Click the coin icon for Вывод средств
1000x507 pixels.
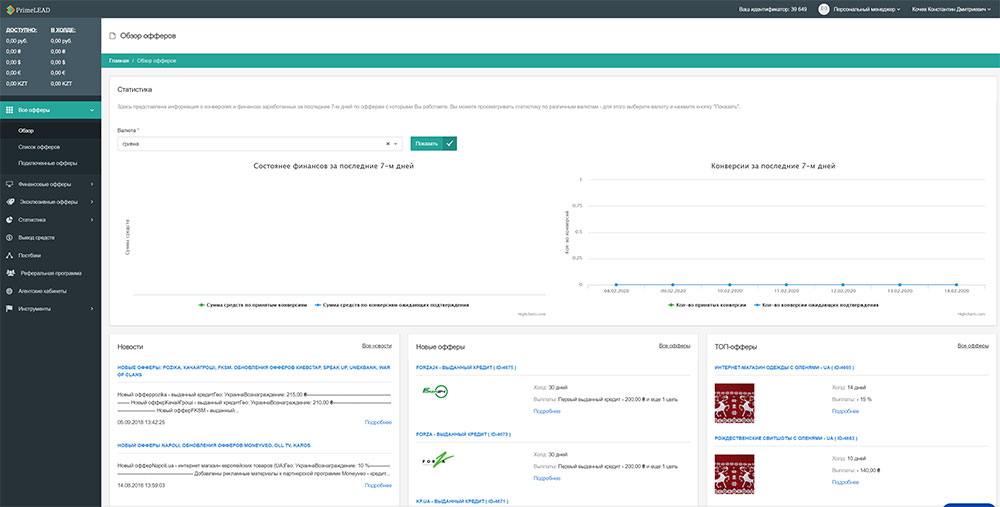point(10,237)
